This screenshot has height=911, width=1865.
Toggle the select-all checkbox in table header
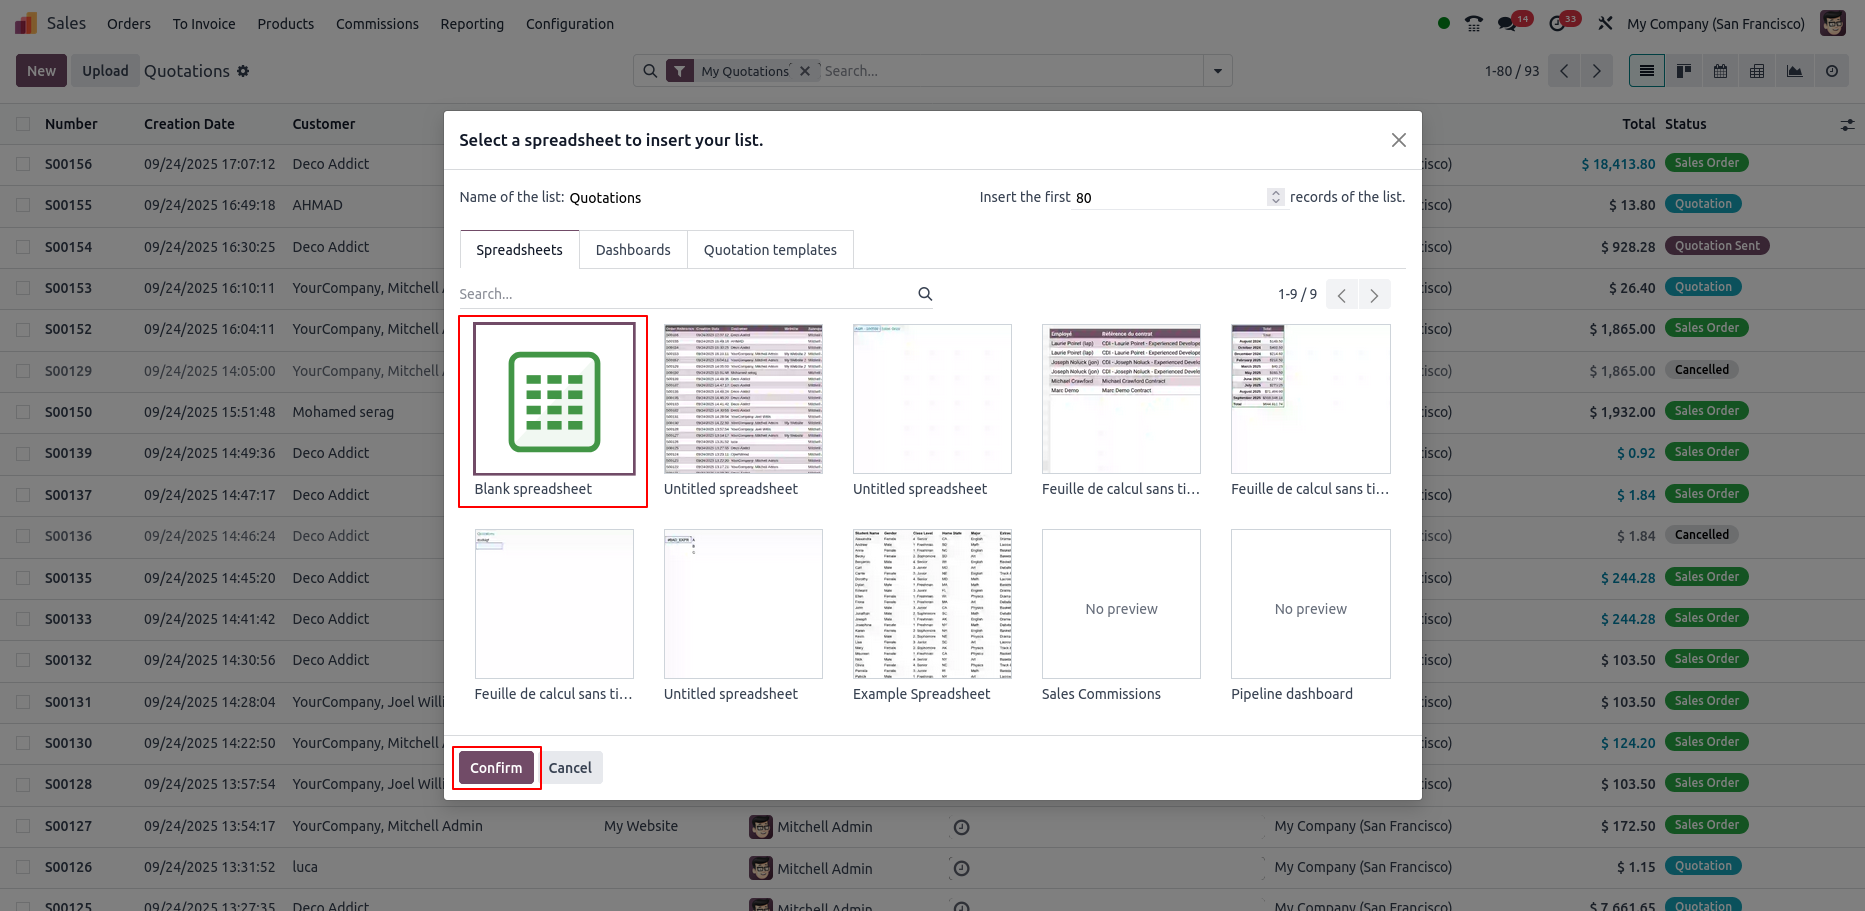coord(23,124)
